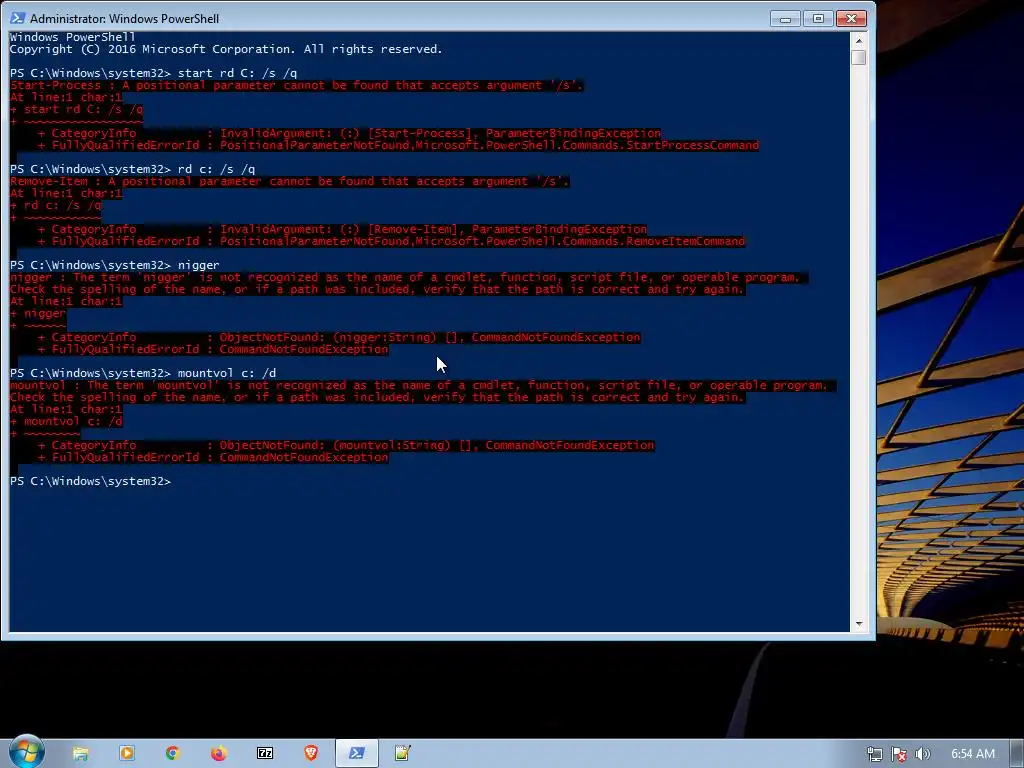Open the Windows Start menu orb

tap(26, 752)
